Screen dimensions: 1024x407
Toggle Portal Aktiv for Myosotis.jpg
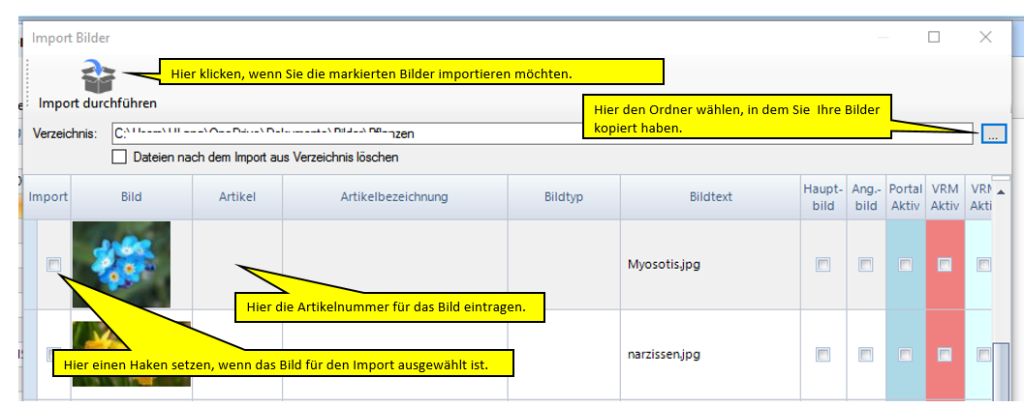tap(905, 265)
